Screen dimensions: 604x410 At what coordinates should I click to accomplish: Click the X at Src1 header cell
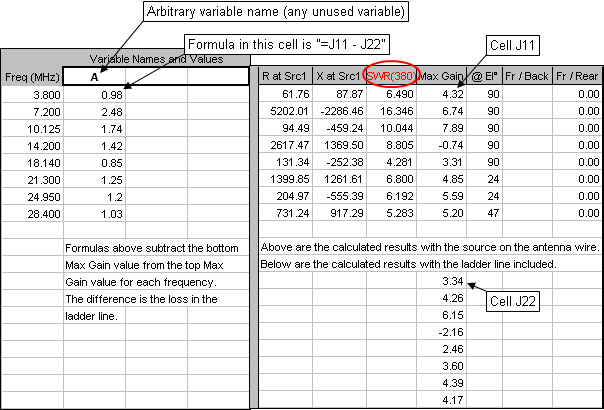click(338, 76)
